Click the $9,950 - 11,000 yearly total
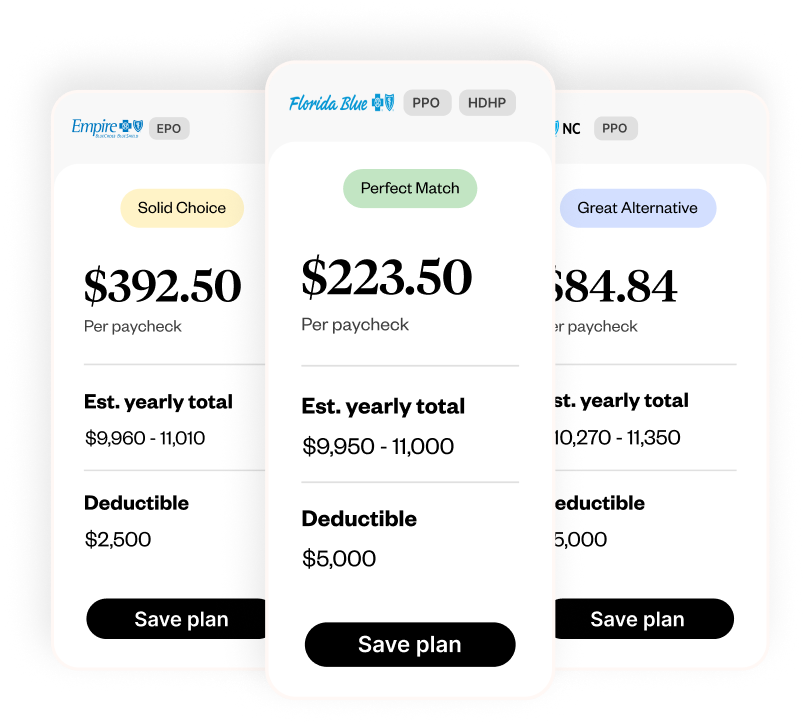The image size is (804, 725). (x=378, y=446)
